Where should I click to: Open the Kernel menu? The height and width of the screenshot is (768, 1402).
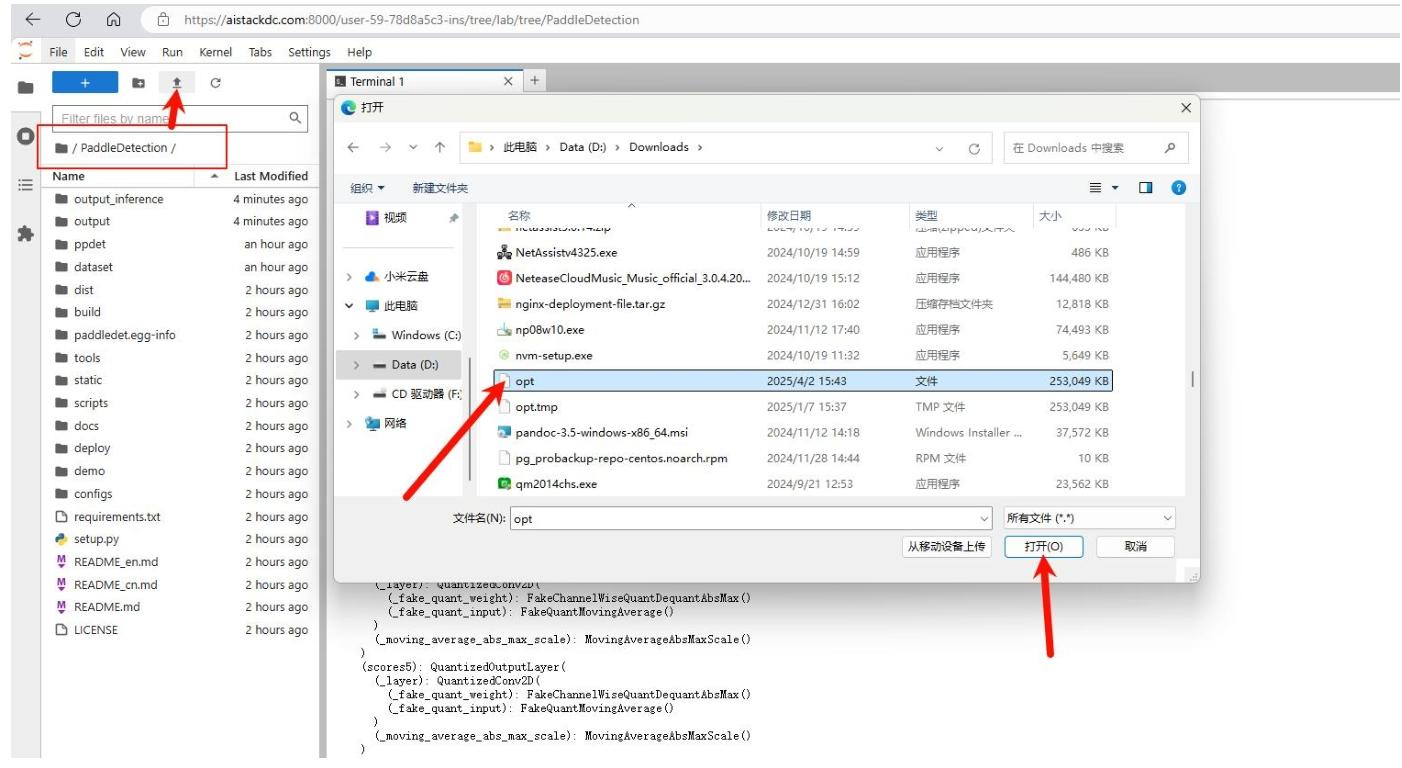[x=215, y=52]
